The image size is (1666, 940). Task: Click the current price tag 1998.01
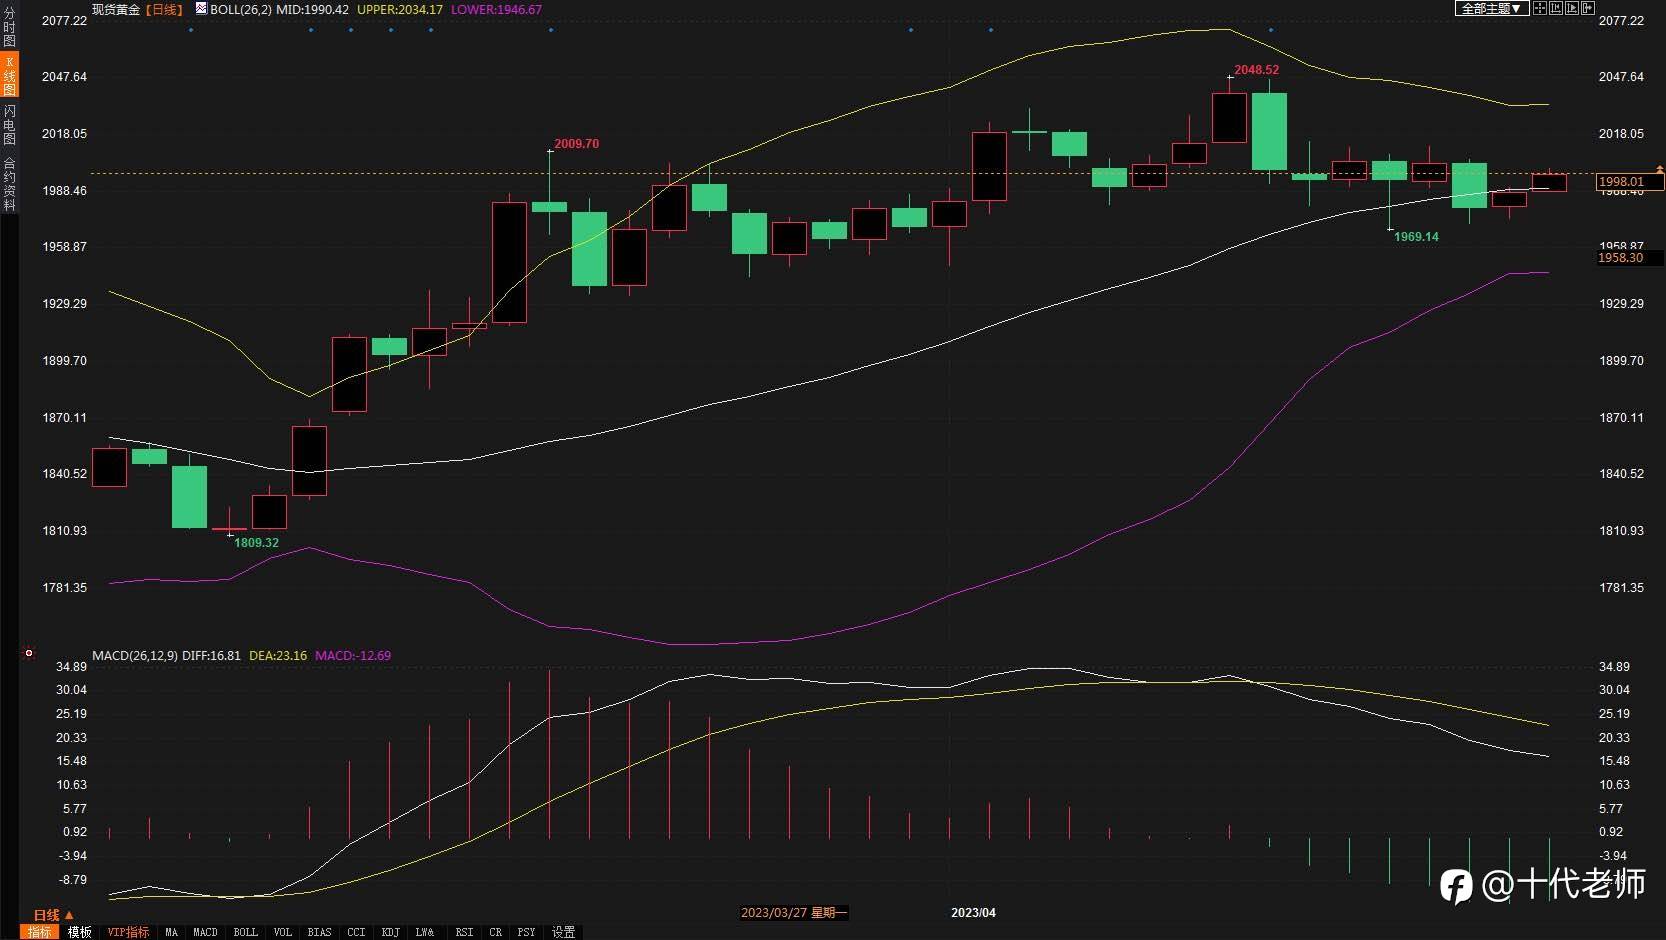tap(1629, 182)
